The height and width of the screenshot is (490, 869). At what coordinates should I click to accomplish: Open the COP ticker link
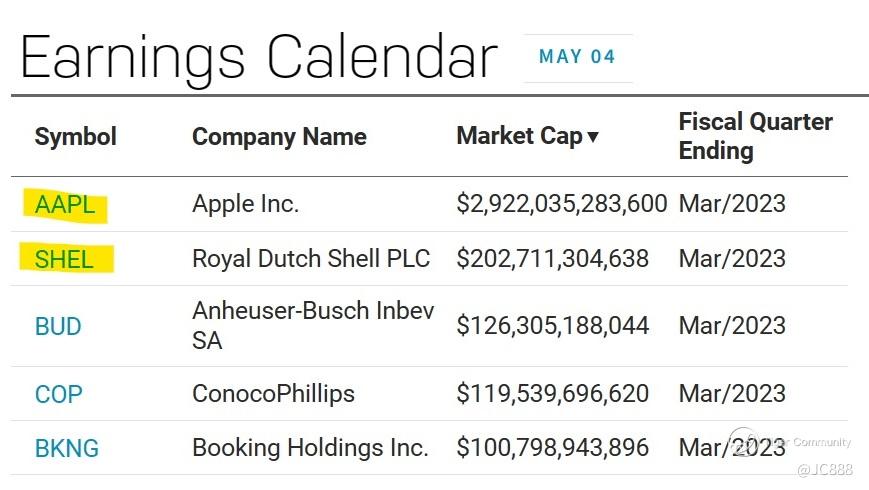(58, 394)
